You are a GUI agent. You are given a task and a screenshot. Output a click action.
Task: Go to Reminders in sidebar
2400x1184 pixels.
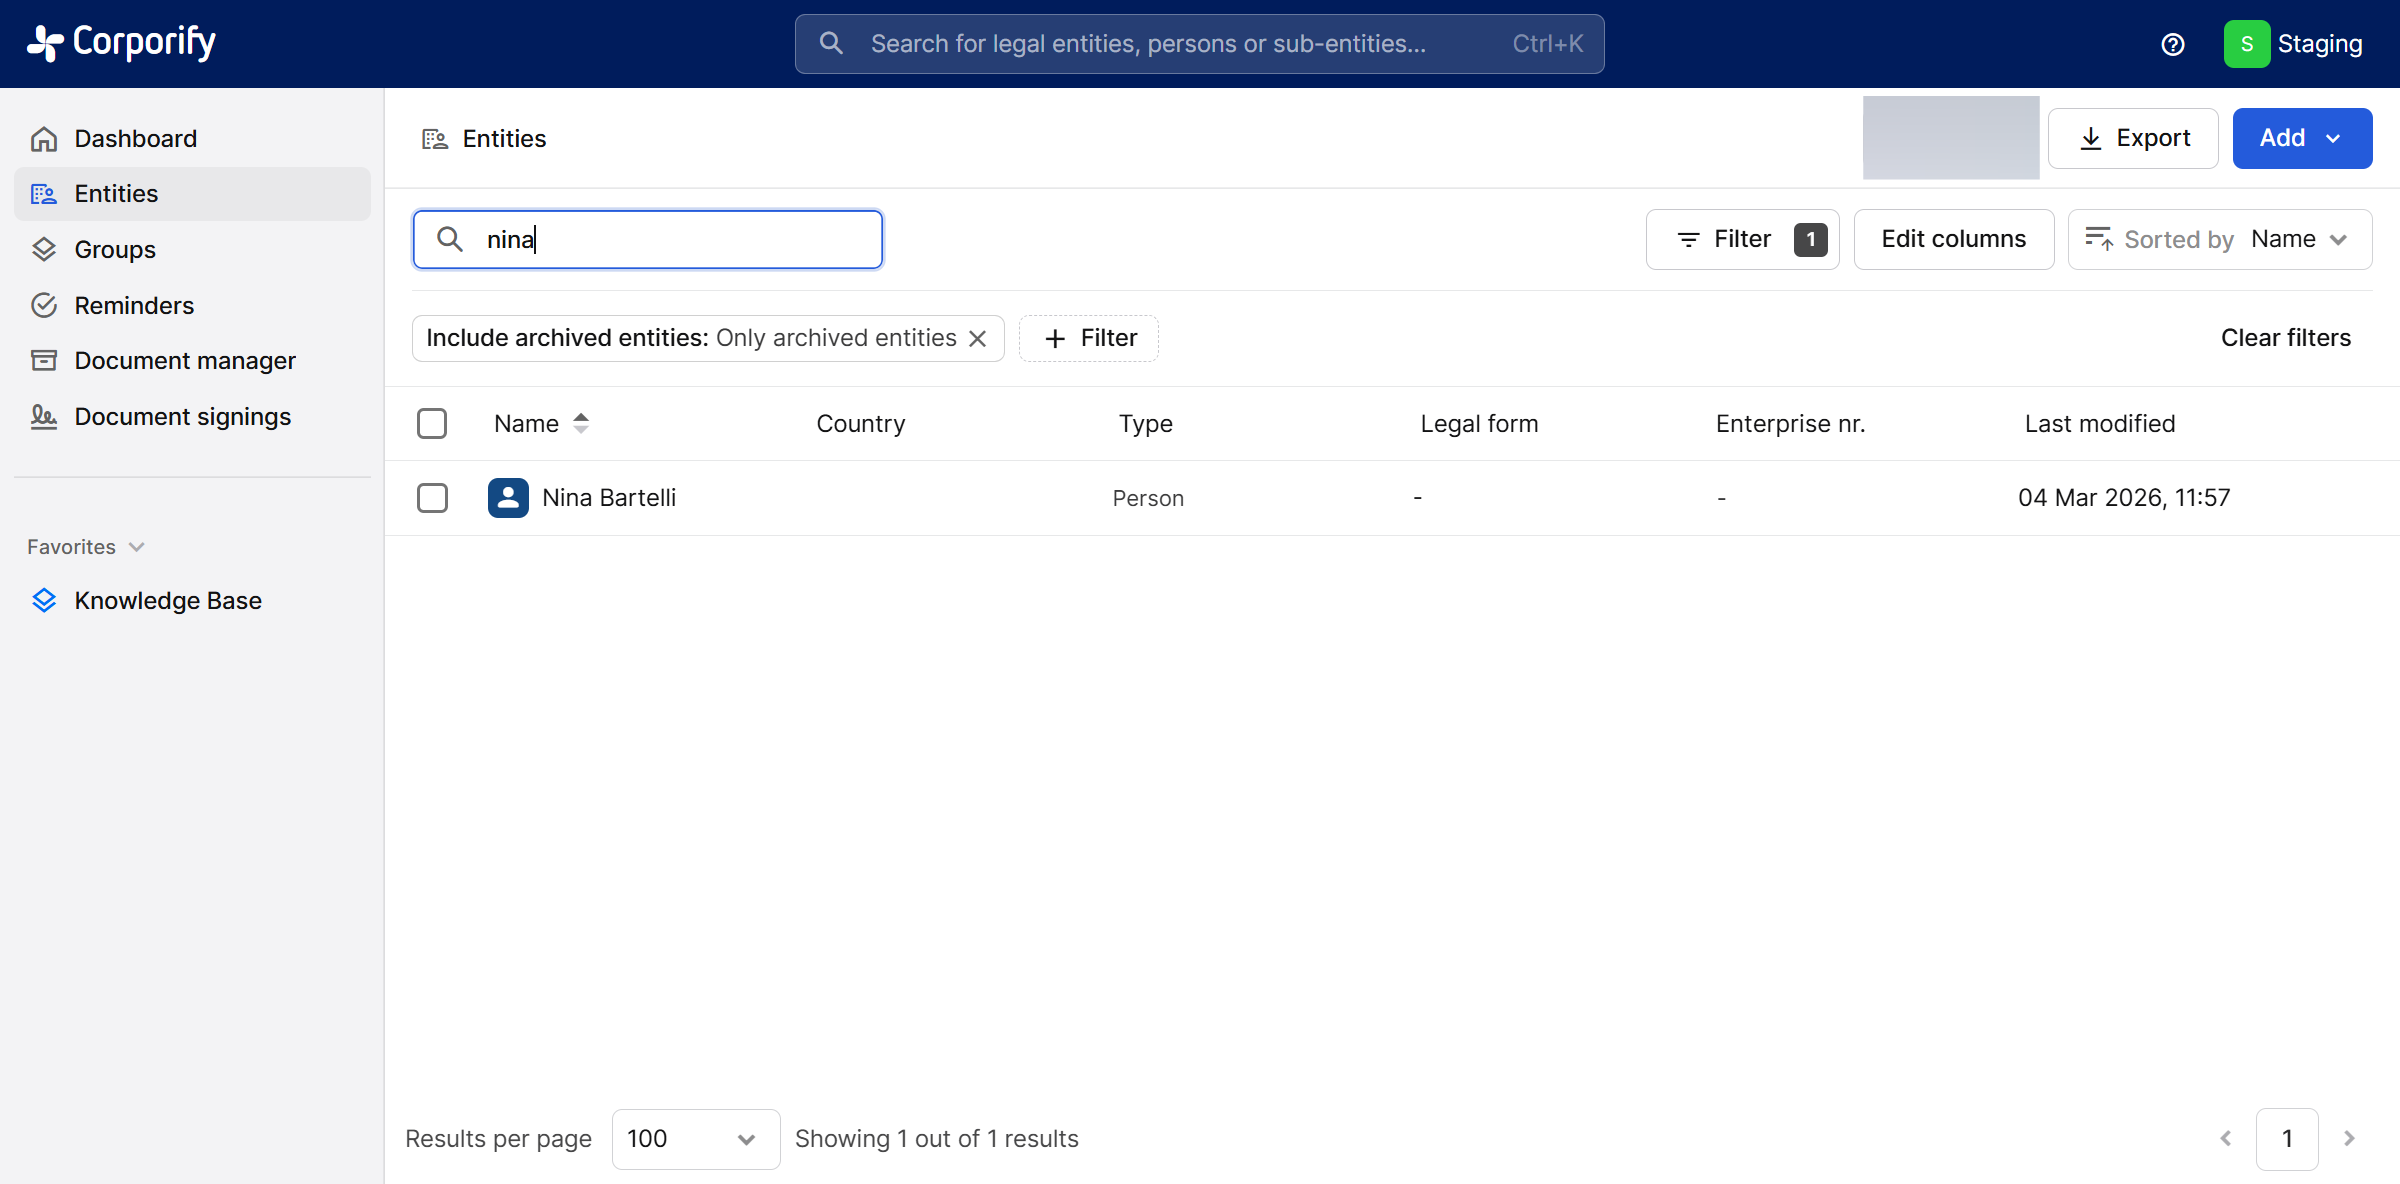(134, 305)
